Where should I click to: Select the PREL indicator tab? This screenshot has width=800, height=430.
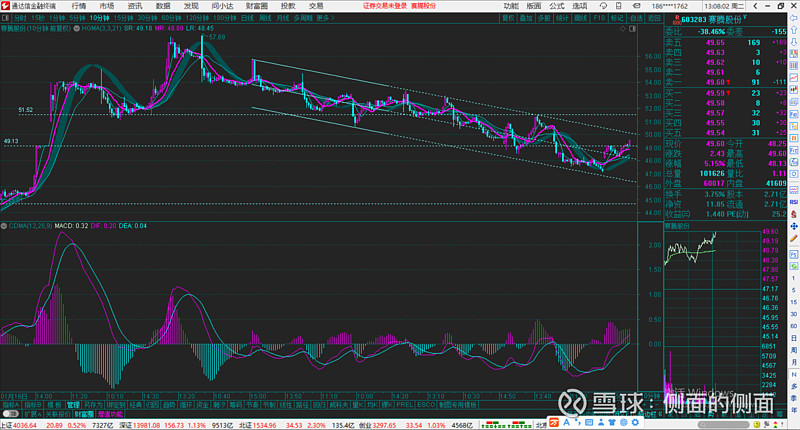pyautogui.click(x=404, y=404)
